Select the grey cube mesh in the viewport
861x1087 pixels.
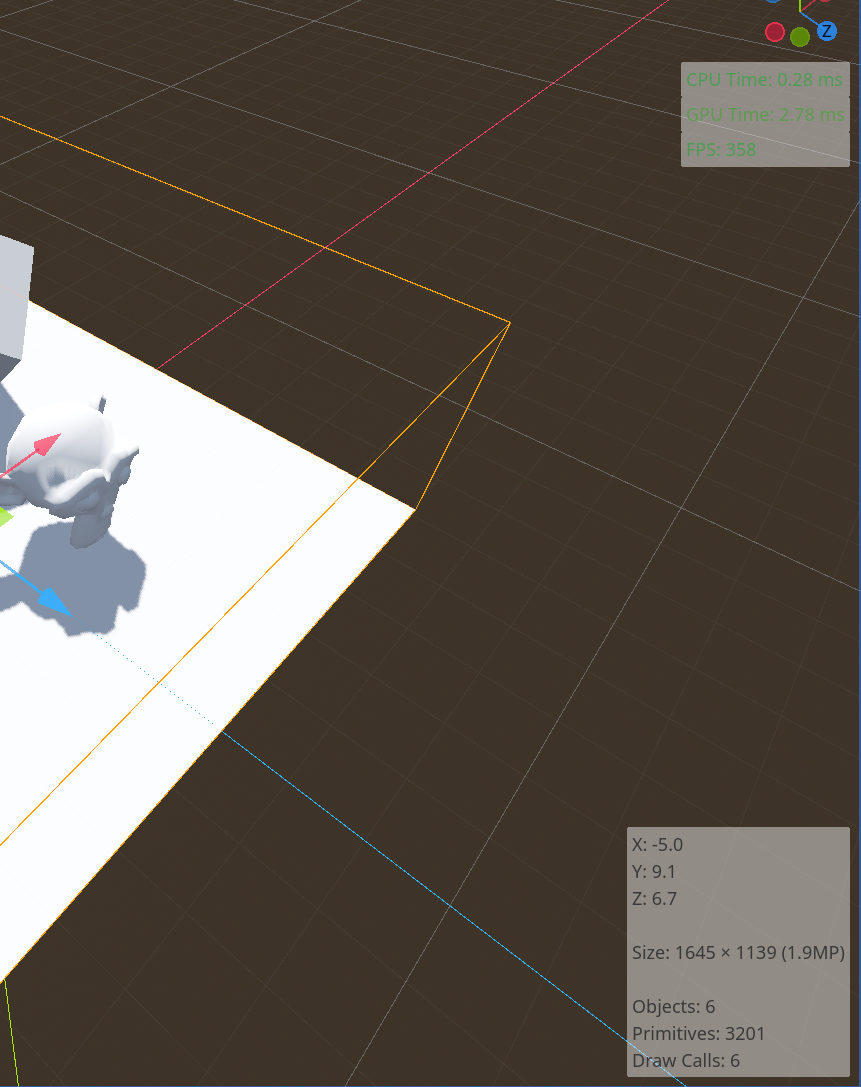point(14,298)
